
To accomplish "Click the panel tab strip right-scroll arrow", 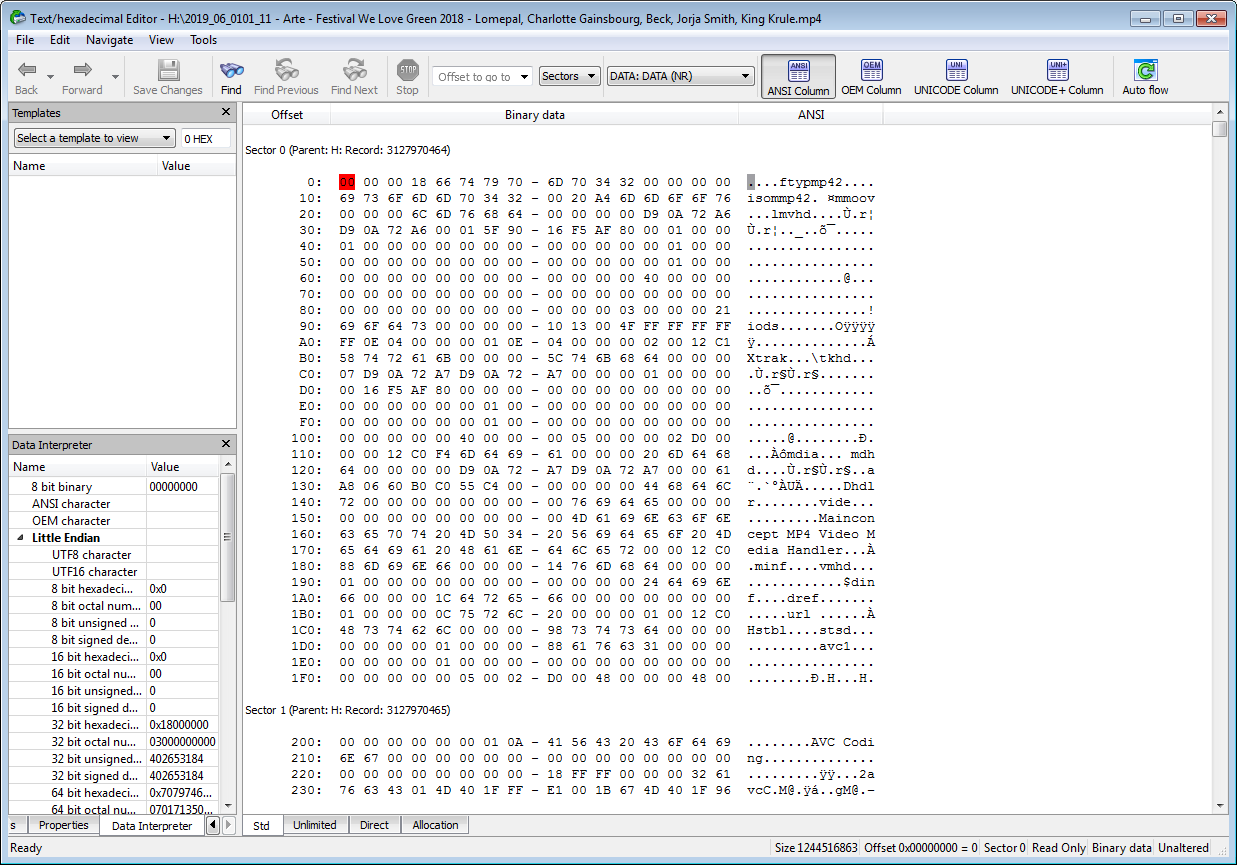I will pos(228,826).
